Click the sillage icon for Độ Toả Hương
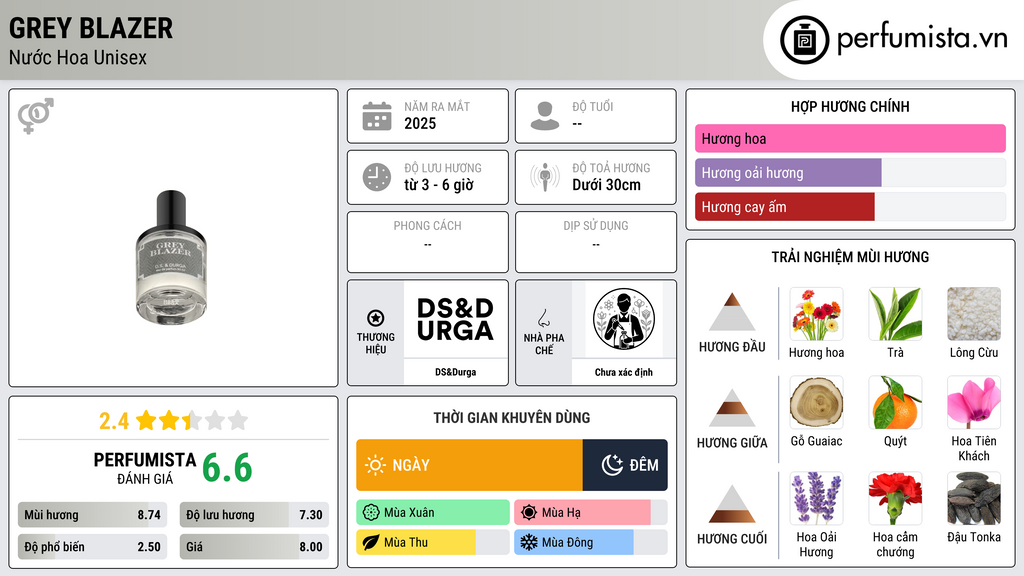 [545, 177]
